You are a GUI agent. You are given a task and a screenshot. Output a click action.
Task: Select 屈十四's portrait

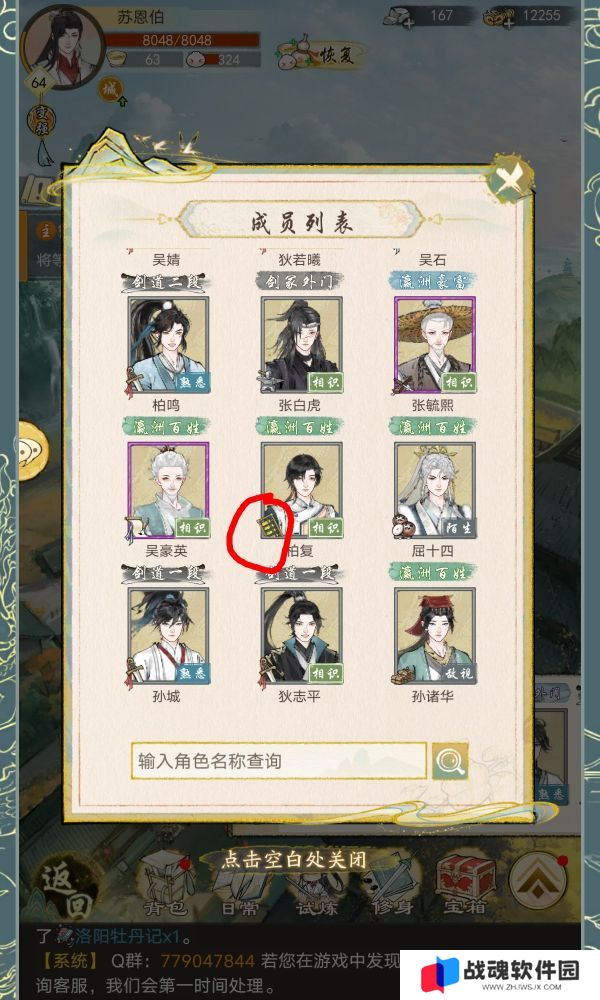tap(435, 490)
